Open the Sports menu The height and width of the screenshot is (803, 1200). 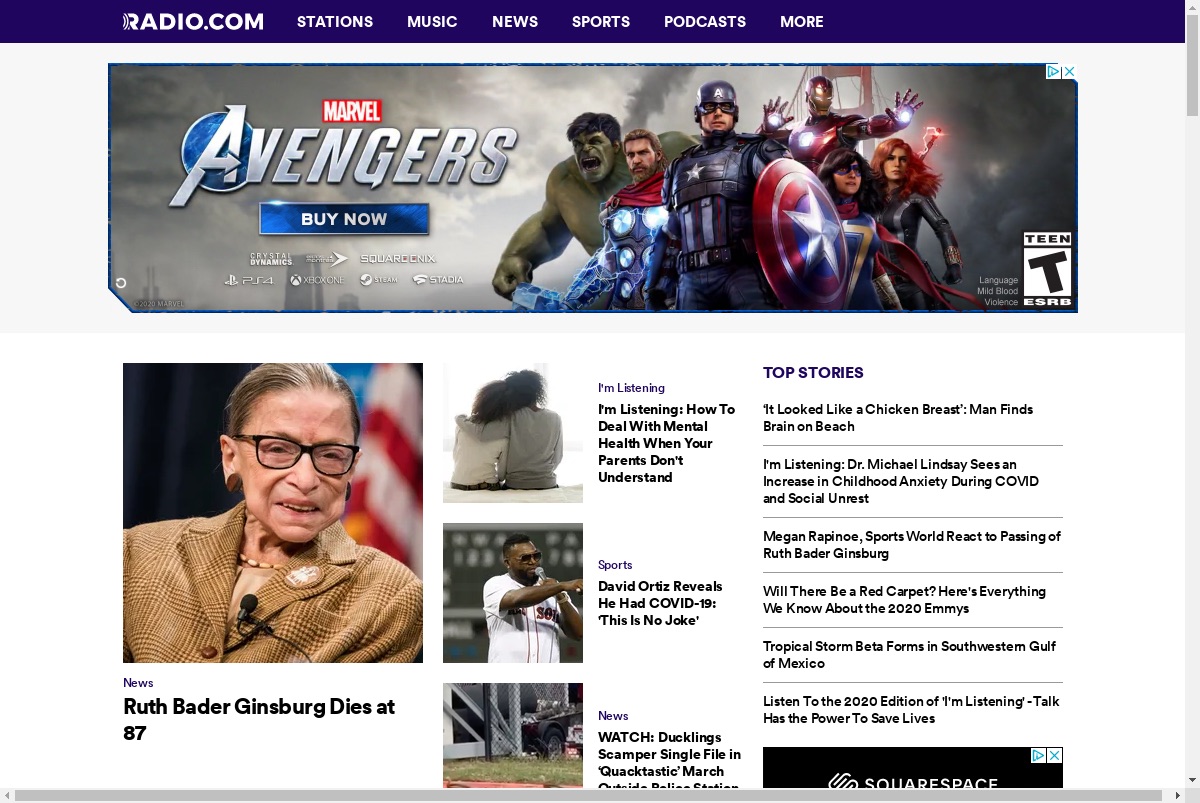[601, 21]
